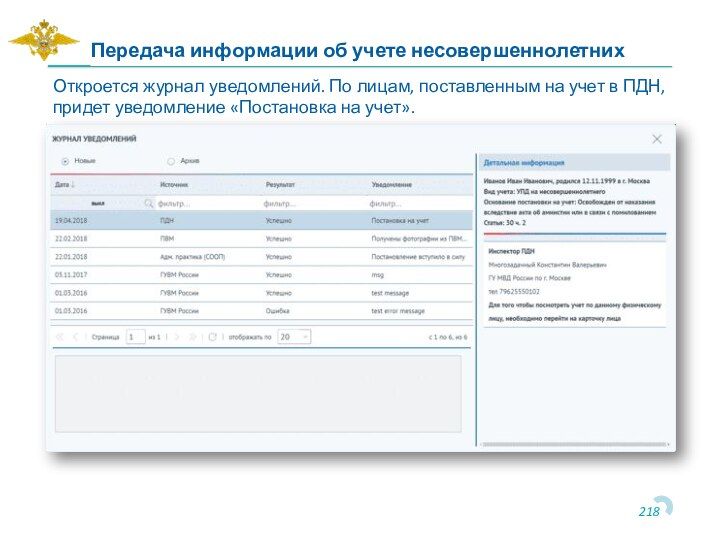This screenshot has width=720, height=540.
Task: Sort by the Дата column header
Action: point(64,185)
